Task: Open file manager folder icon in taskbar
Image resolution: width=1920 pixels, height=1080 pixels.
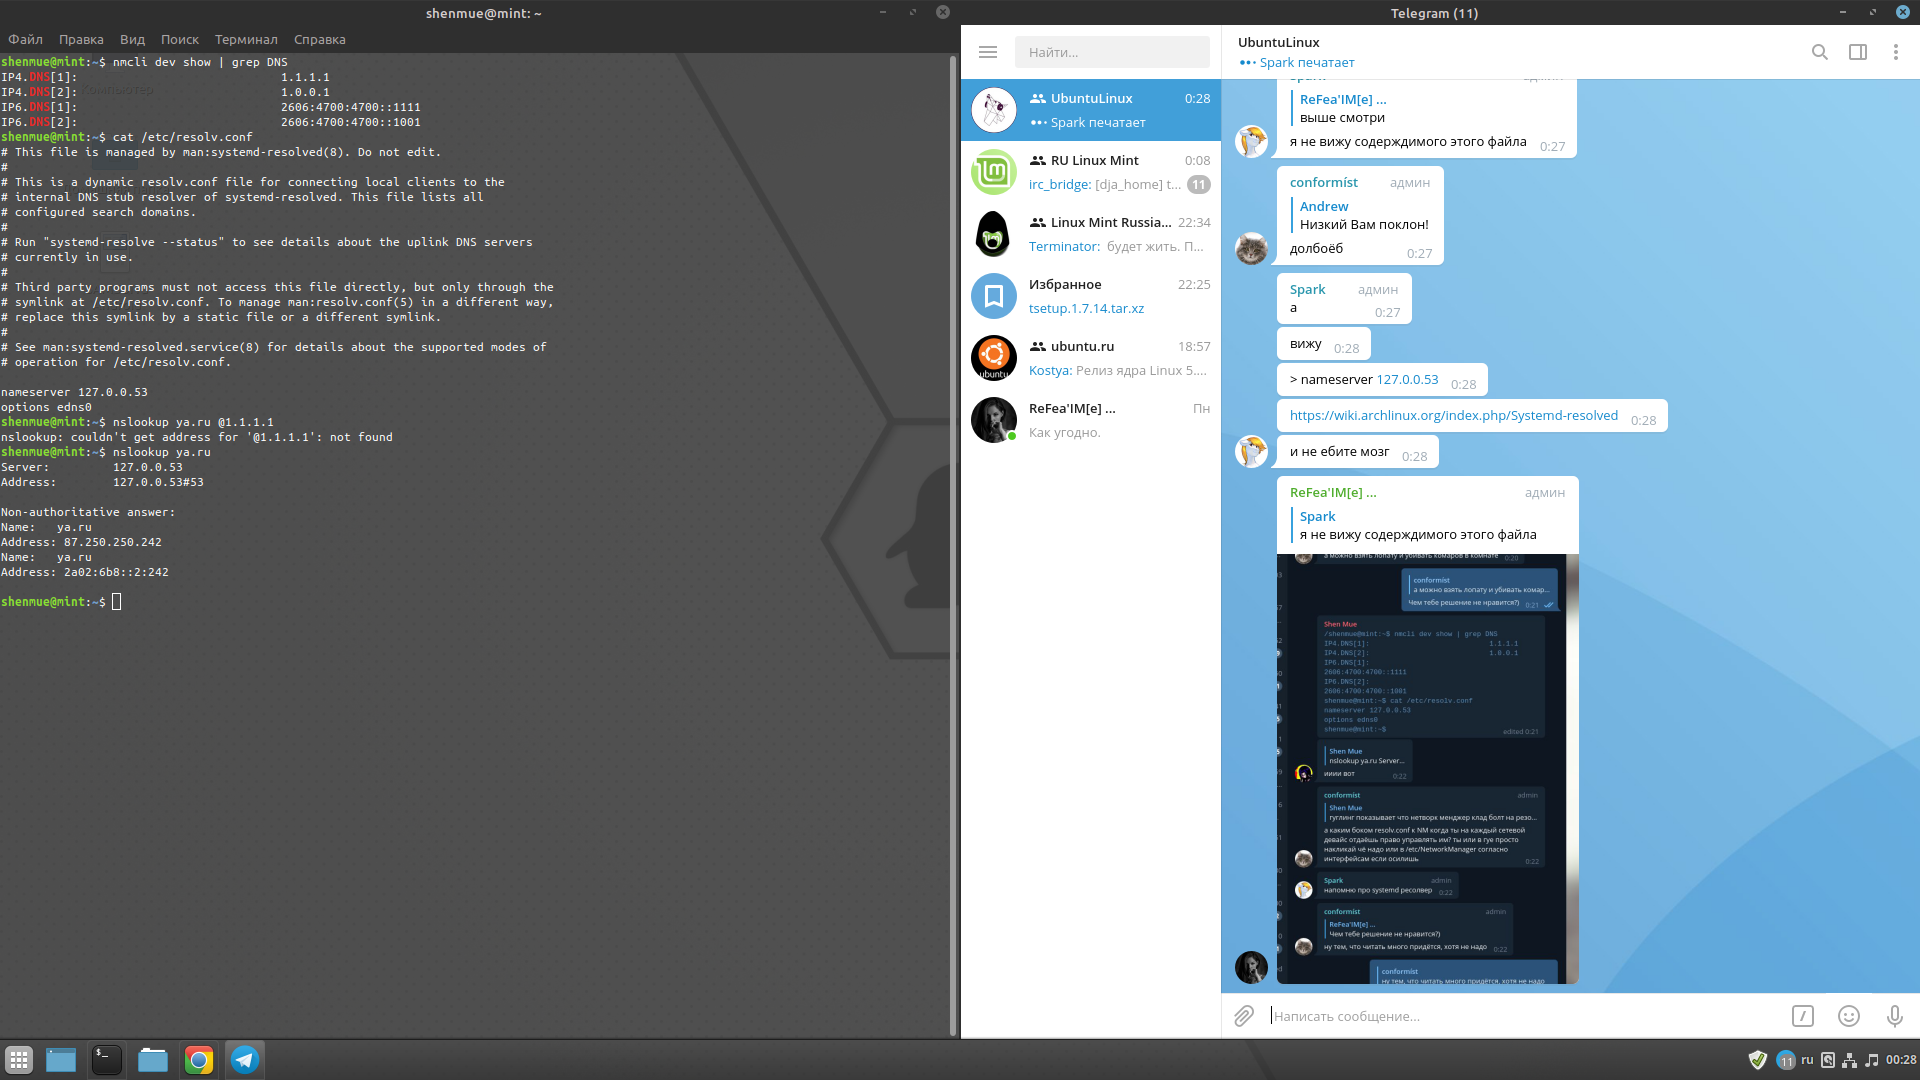Action: [x=152, y=1060]
